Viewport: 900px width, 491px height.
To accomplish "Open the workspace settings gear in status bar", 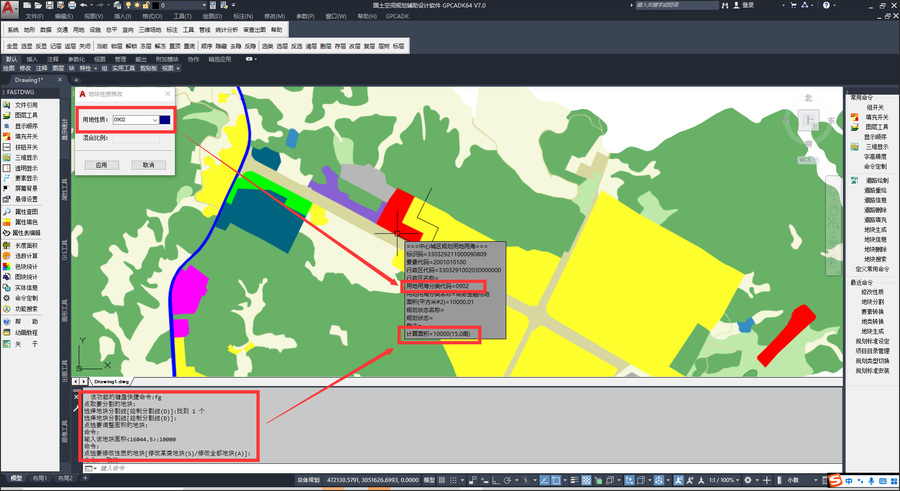I will pyautogui.click(x=748, y=480).
